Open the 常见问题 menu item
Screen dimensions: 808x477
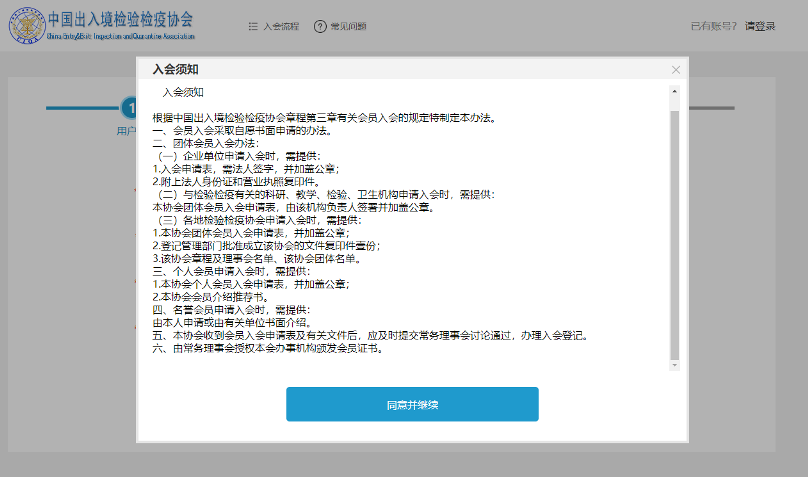(347, 26)
